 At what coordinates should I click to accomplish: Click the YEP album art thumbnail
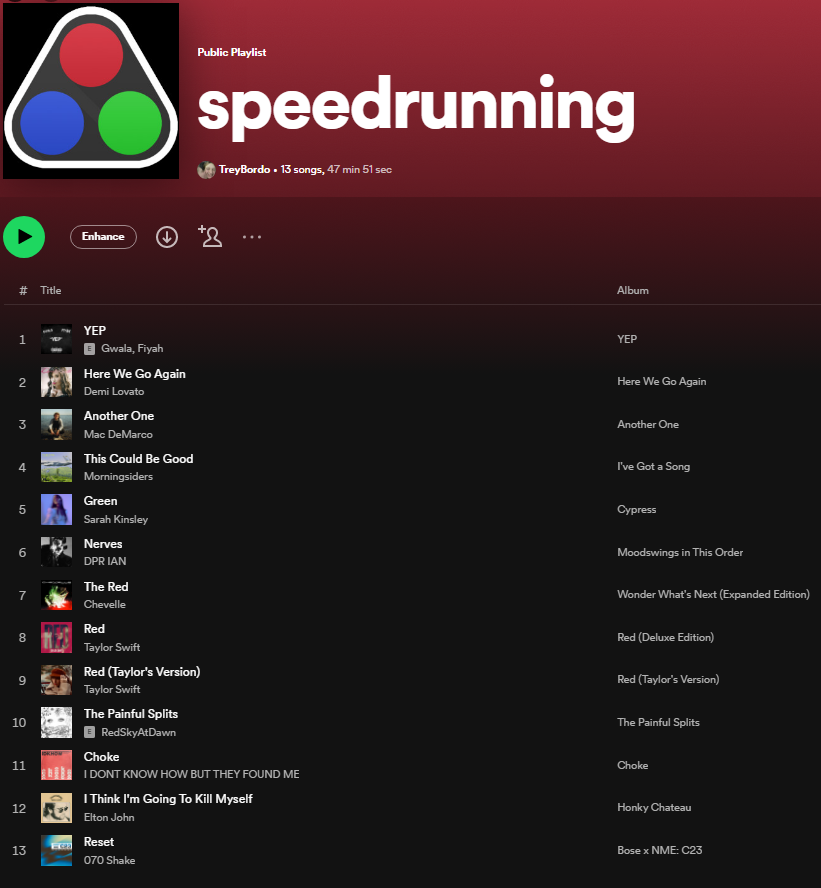coord(57,339)
